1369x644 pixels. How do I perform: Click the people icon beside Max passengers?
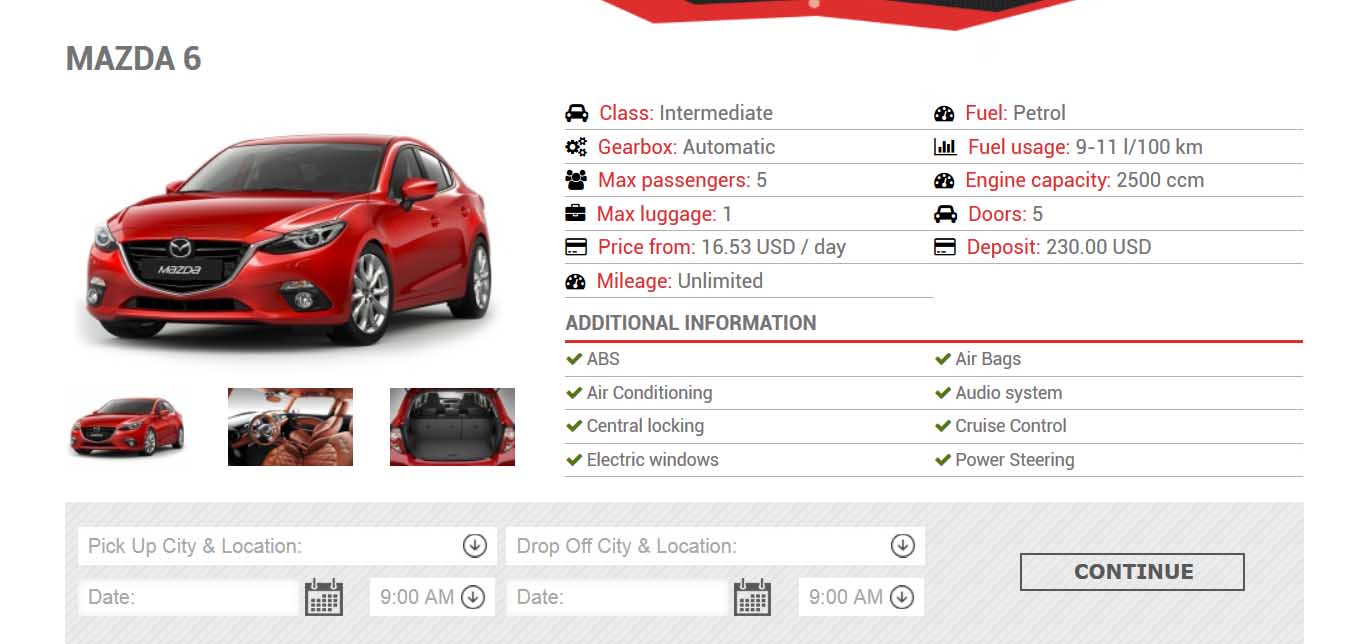(x=576, y=181)
